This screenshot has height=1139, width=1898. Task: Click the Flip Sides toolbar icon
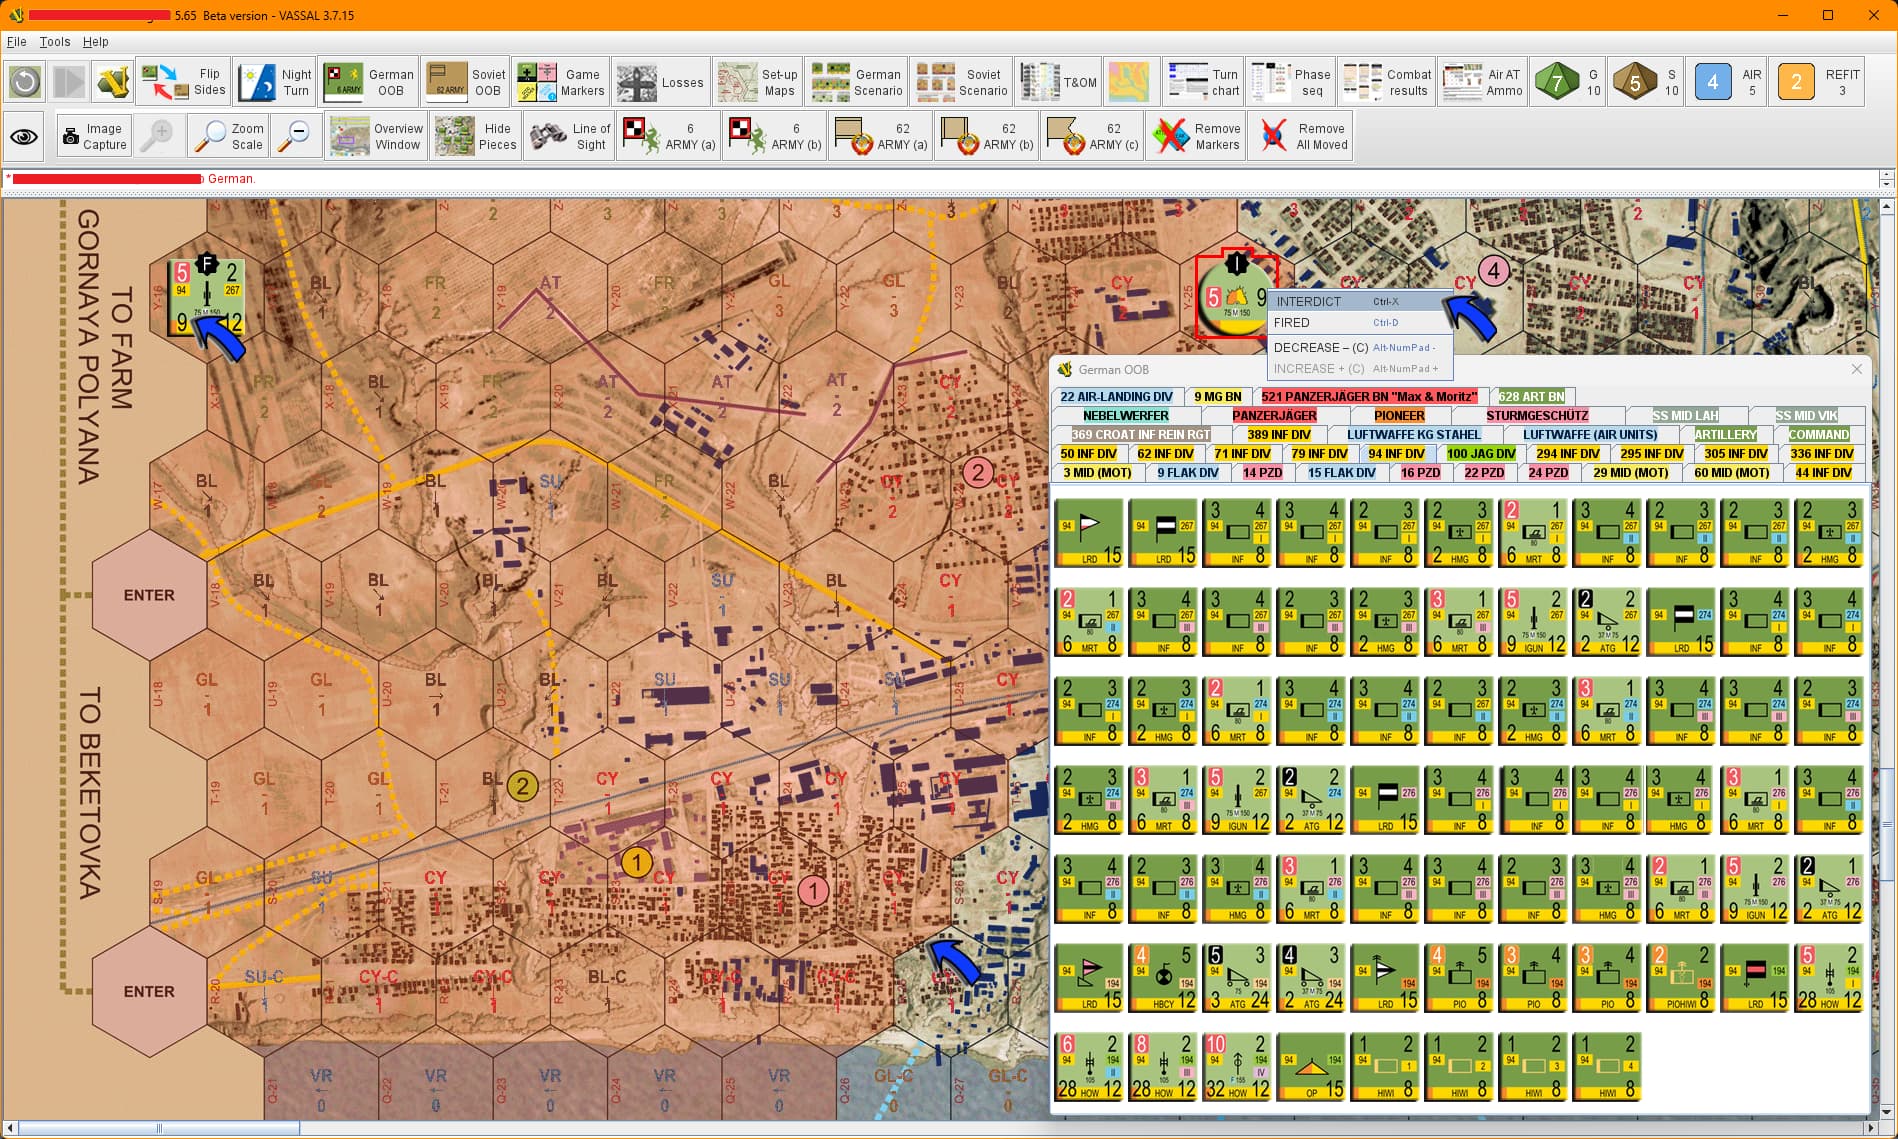184,82
